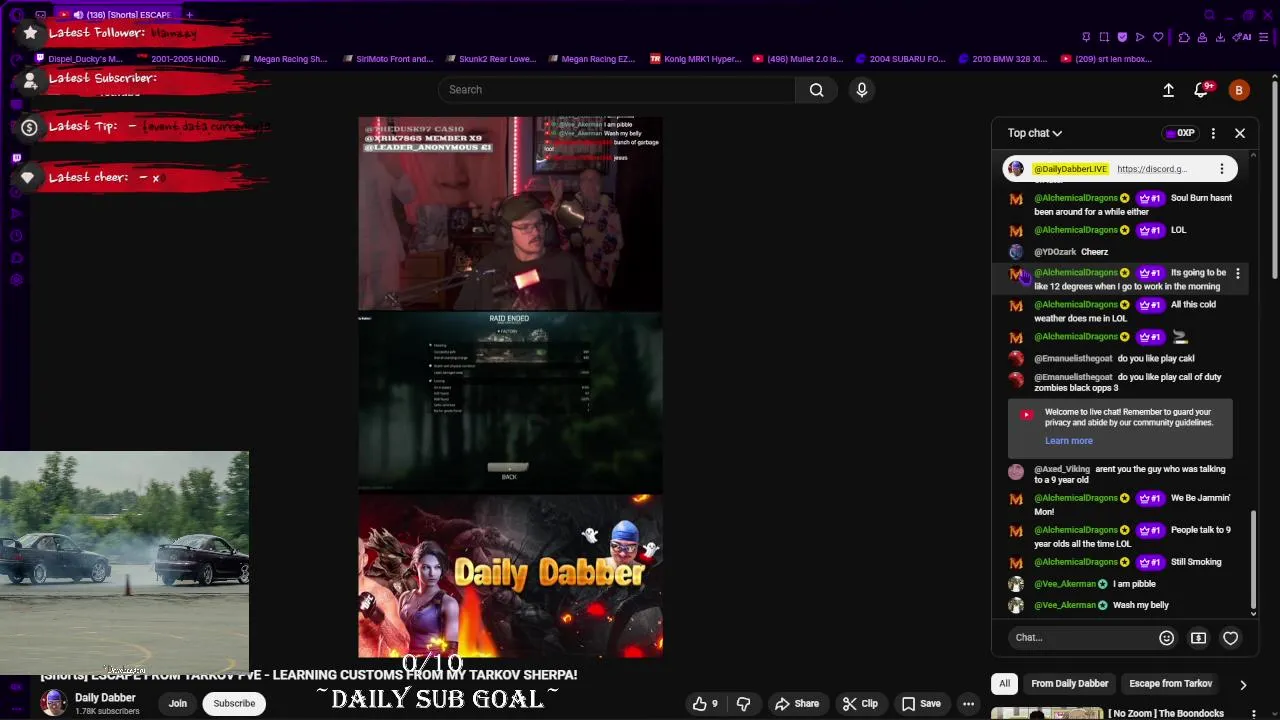
Task: Click the Super Chat dollar icon
Action: (x=1198, y=638)
